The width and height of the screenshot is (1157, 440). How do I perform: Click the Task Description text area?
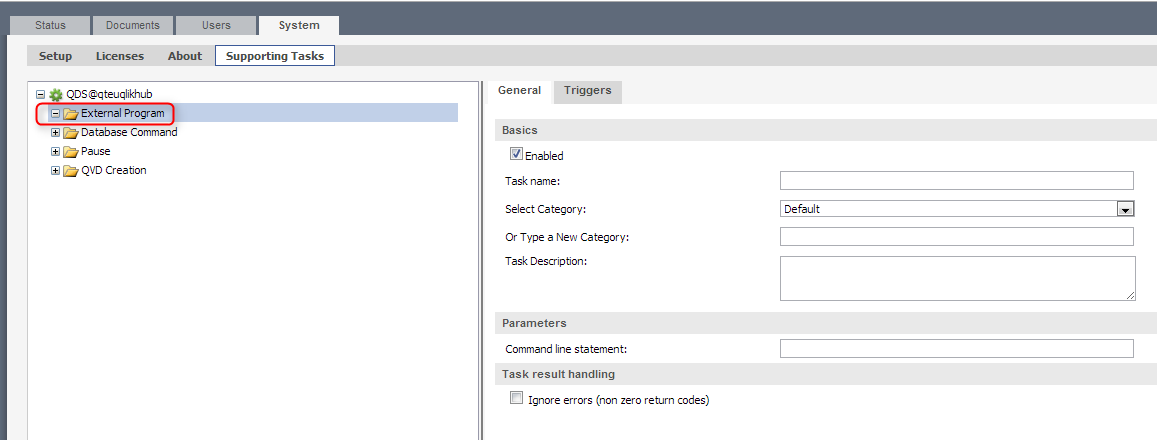coord(956,278)
